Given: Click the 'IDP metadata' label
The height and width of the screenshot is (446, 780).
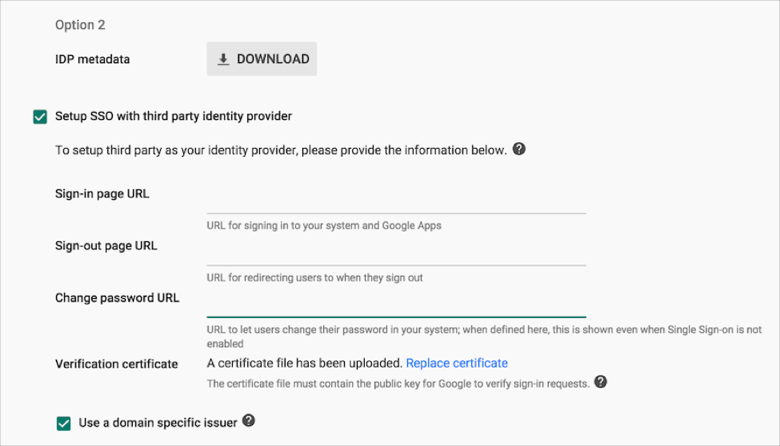Looking at the screenshot, I should point(92,59).
